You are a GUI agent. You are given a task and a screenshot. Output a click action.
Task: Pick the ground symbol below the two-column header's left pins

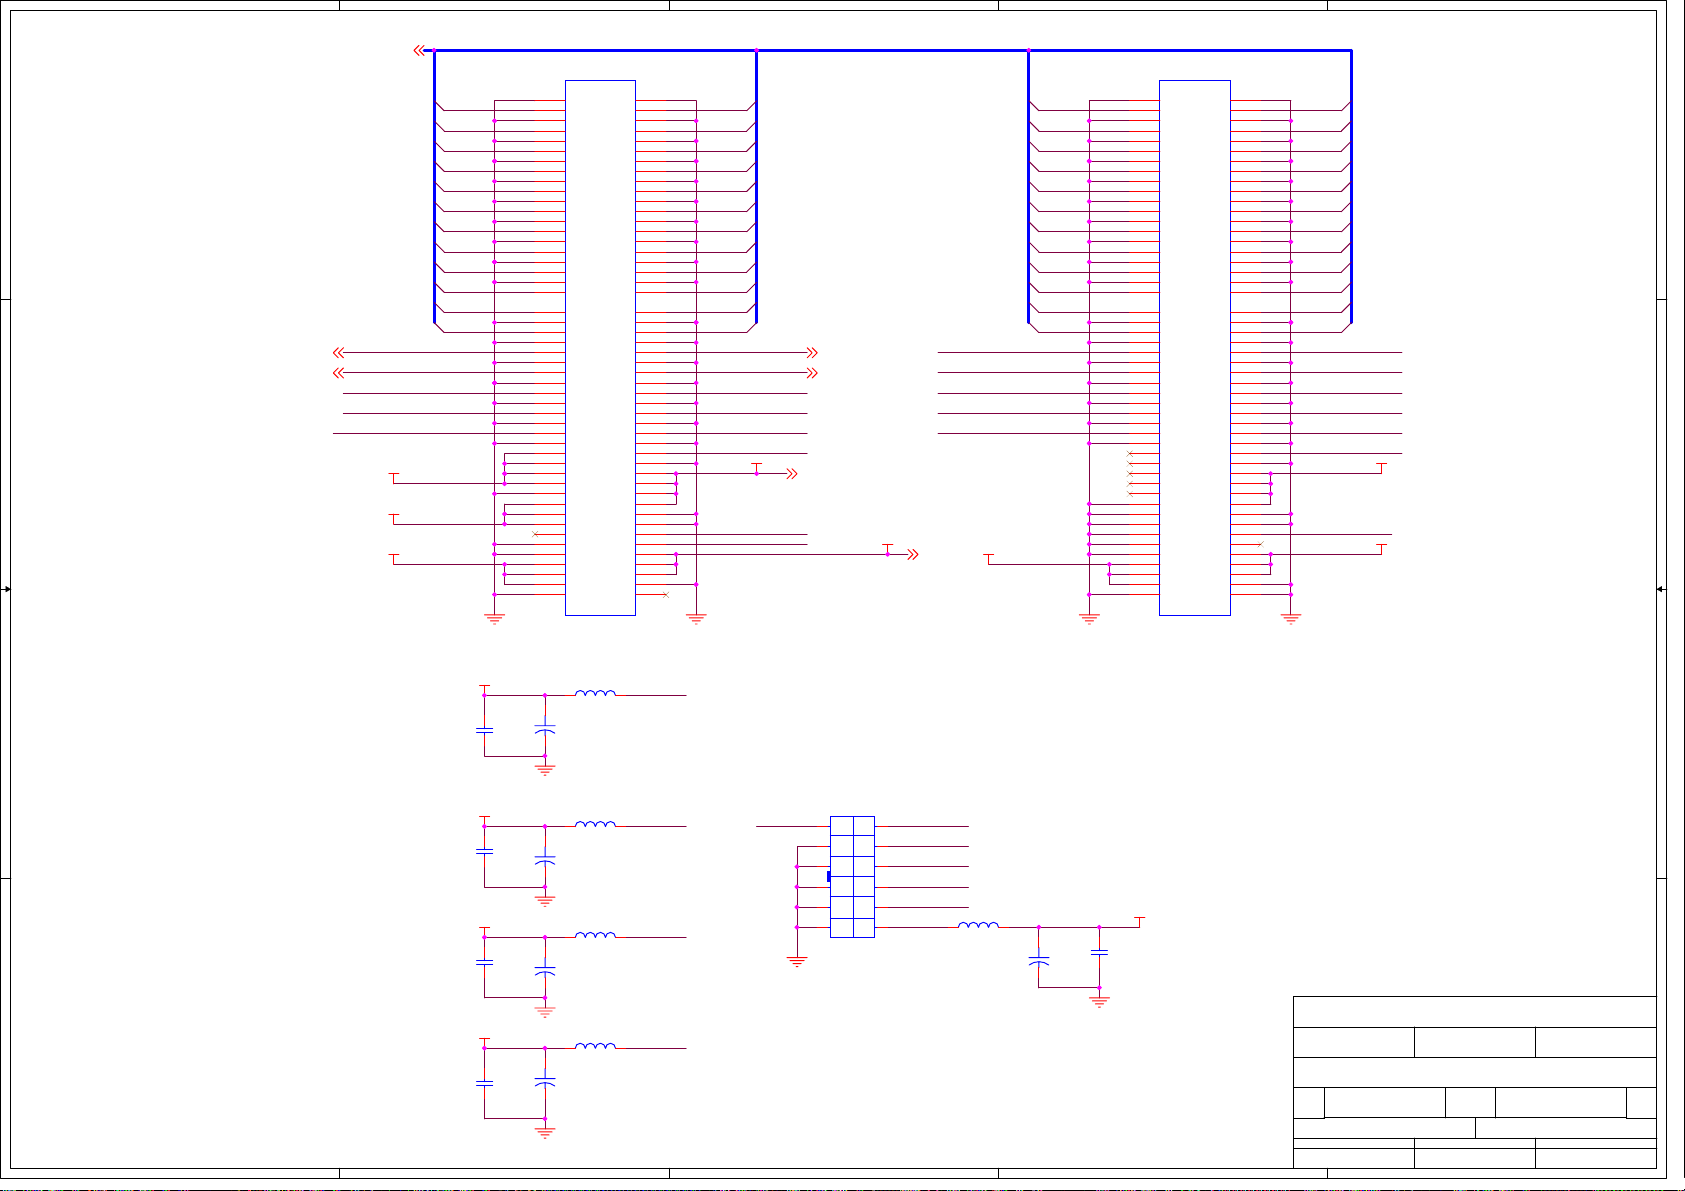tap(797, 962)
